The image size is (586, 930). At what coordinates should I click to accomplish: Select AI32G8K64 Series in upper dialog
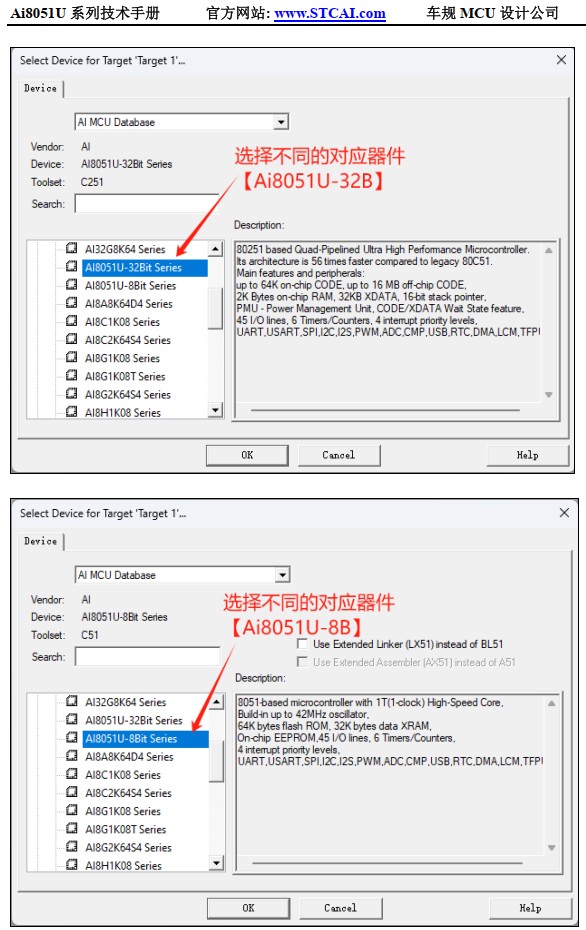tap(125, 249)
